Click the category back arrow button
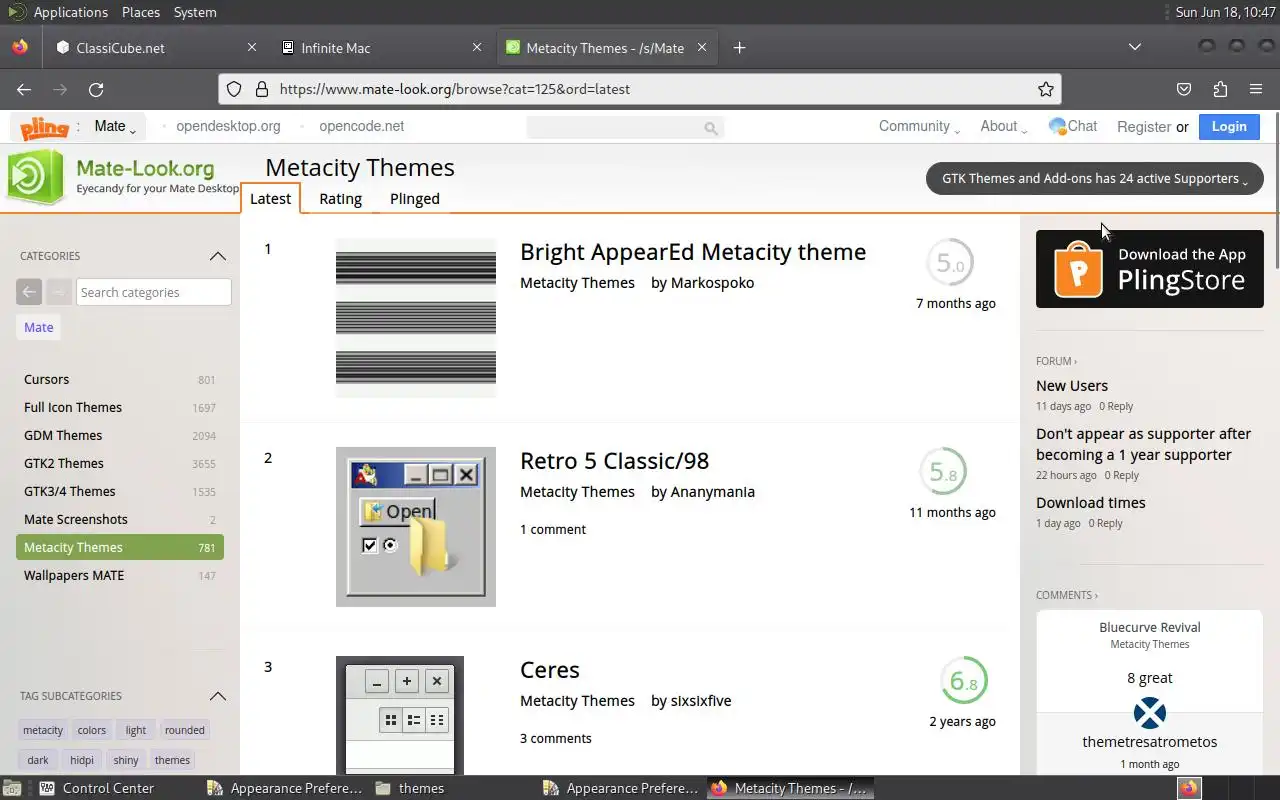The width and height of the screenshot is (1280, 800). point(29,292)
